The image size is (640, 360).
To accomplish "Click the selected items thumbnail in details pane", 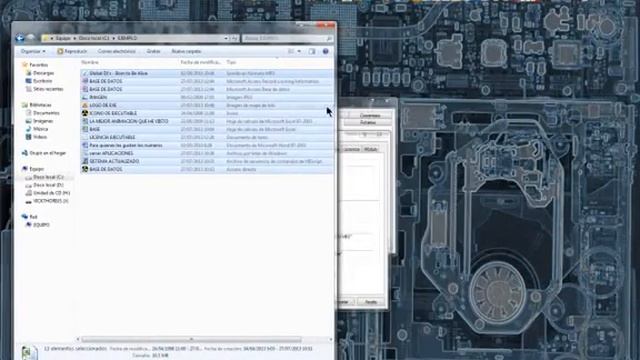I will tap(29, 352).
